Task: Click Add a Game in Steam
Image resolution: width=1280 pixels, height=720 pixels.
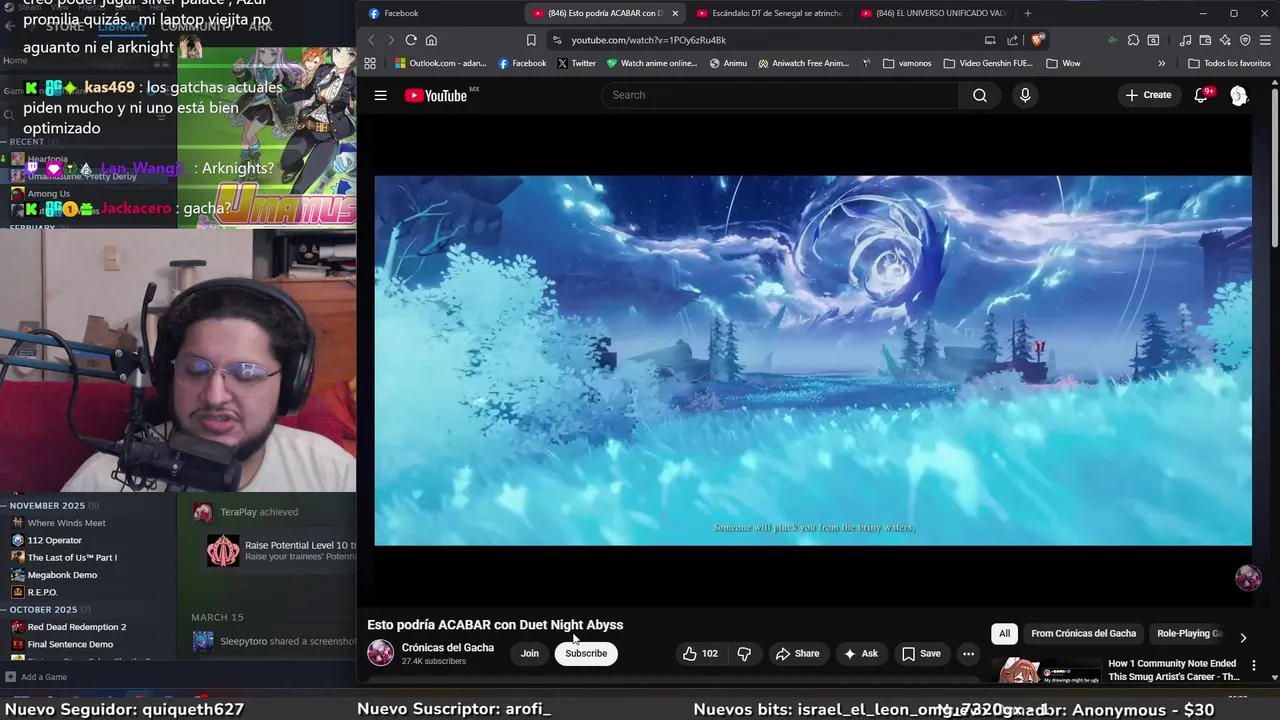Action: [36, 677]
